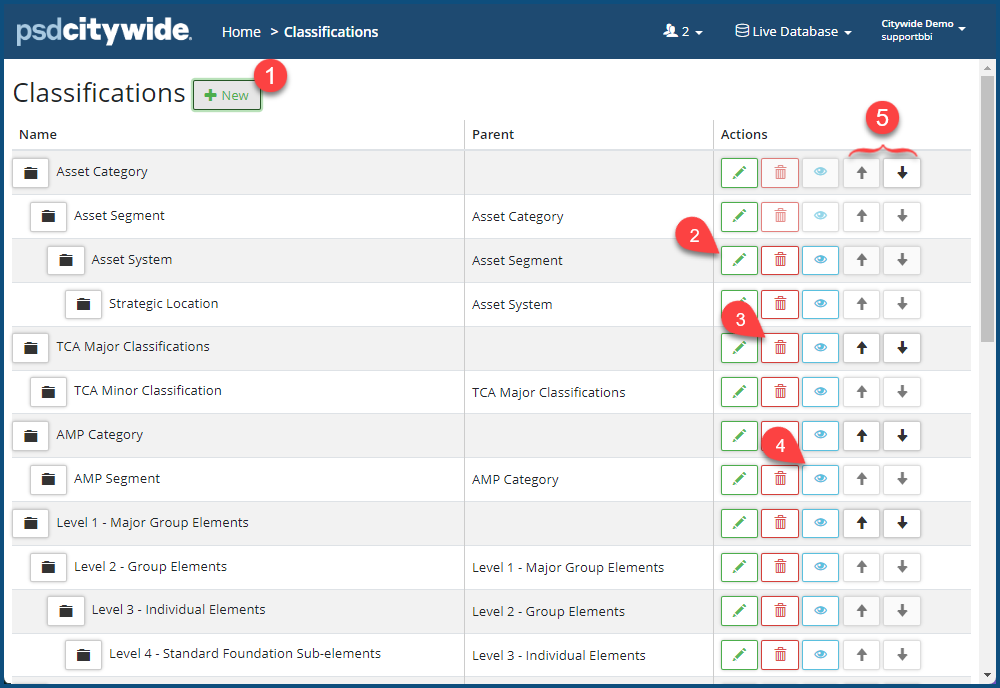Delete Level 4 - Standard Foundation Sub-elements

780,655
